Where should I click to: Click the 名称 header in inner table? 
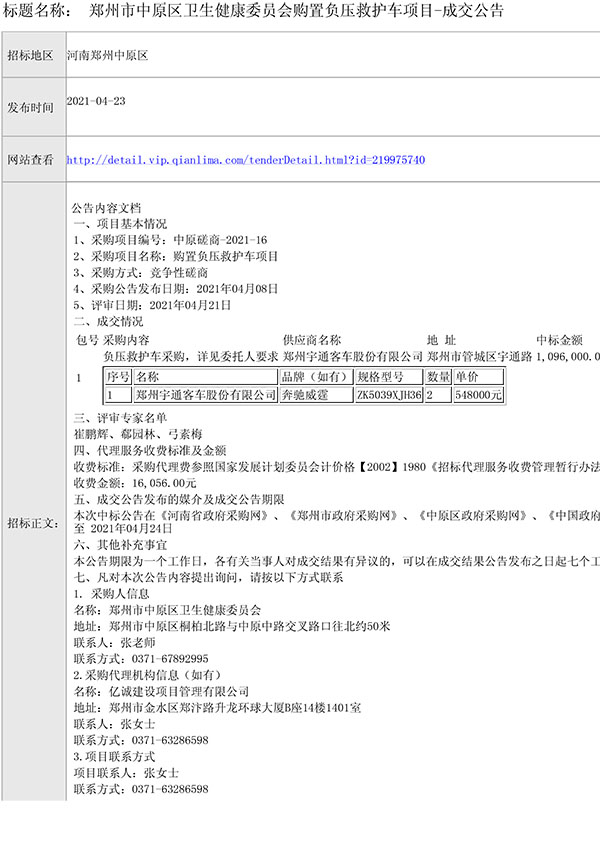pos(205,377)
